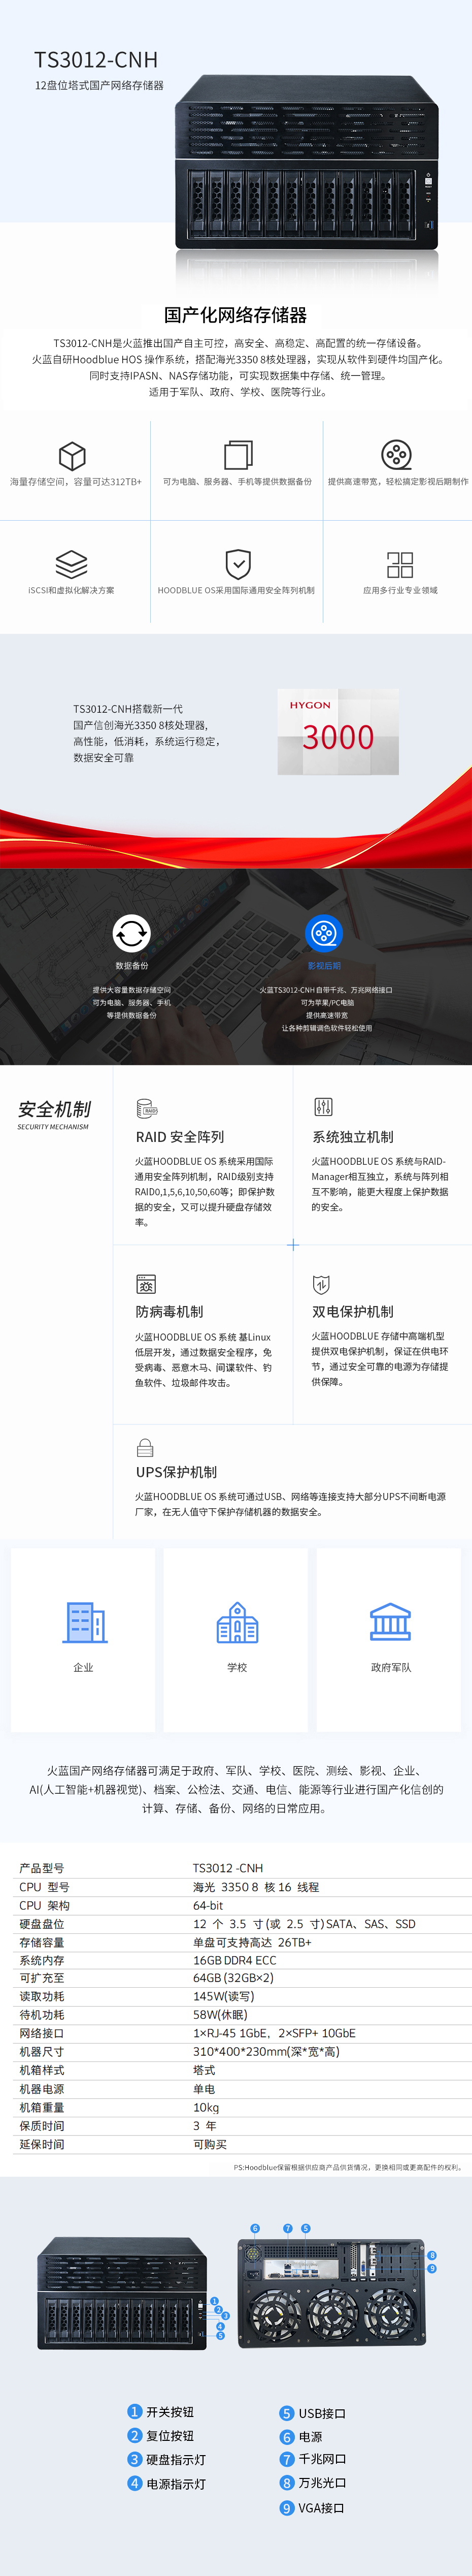Click the 防病毒机制 bug icon

146,1284
